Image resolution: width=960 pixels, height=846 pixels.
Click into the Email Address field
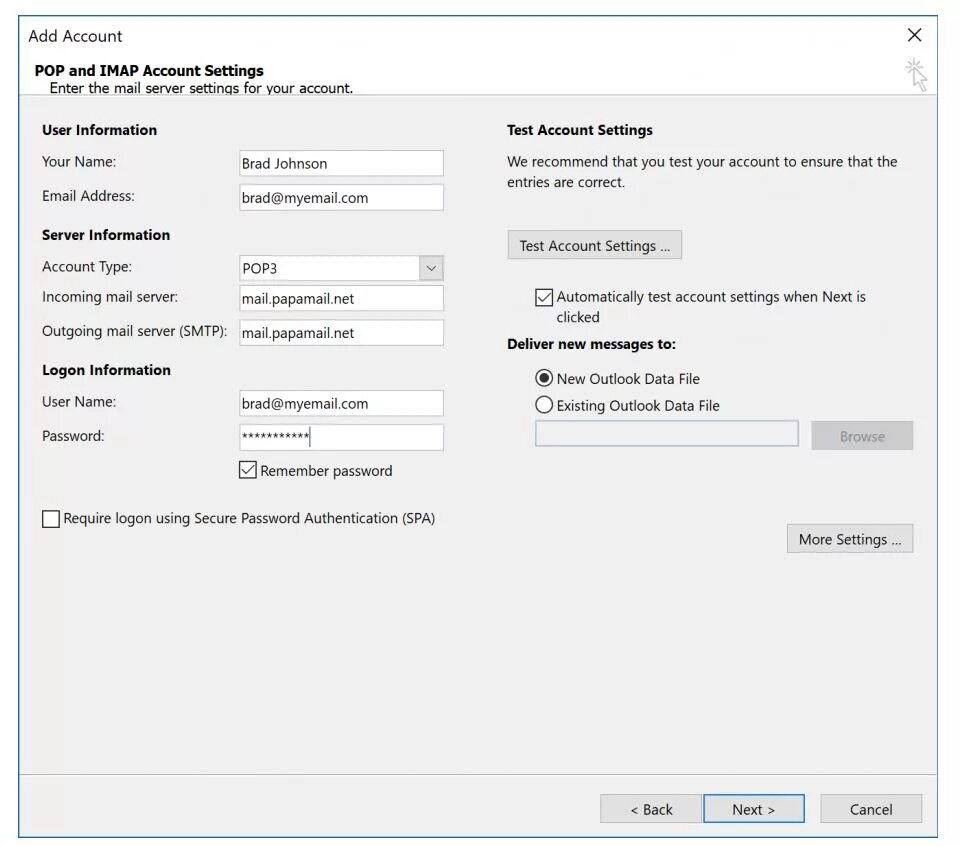tap(341, 198)
